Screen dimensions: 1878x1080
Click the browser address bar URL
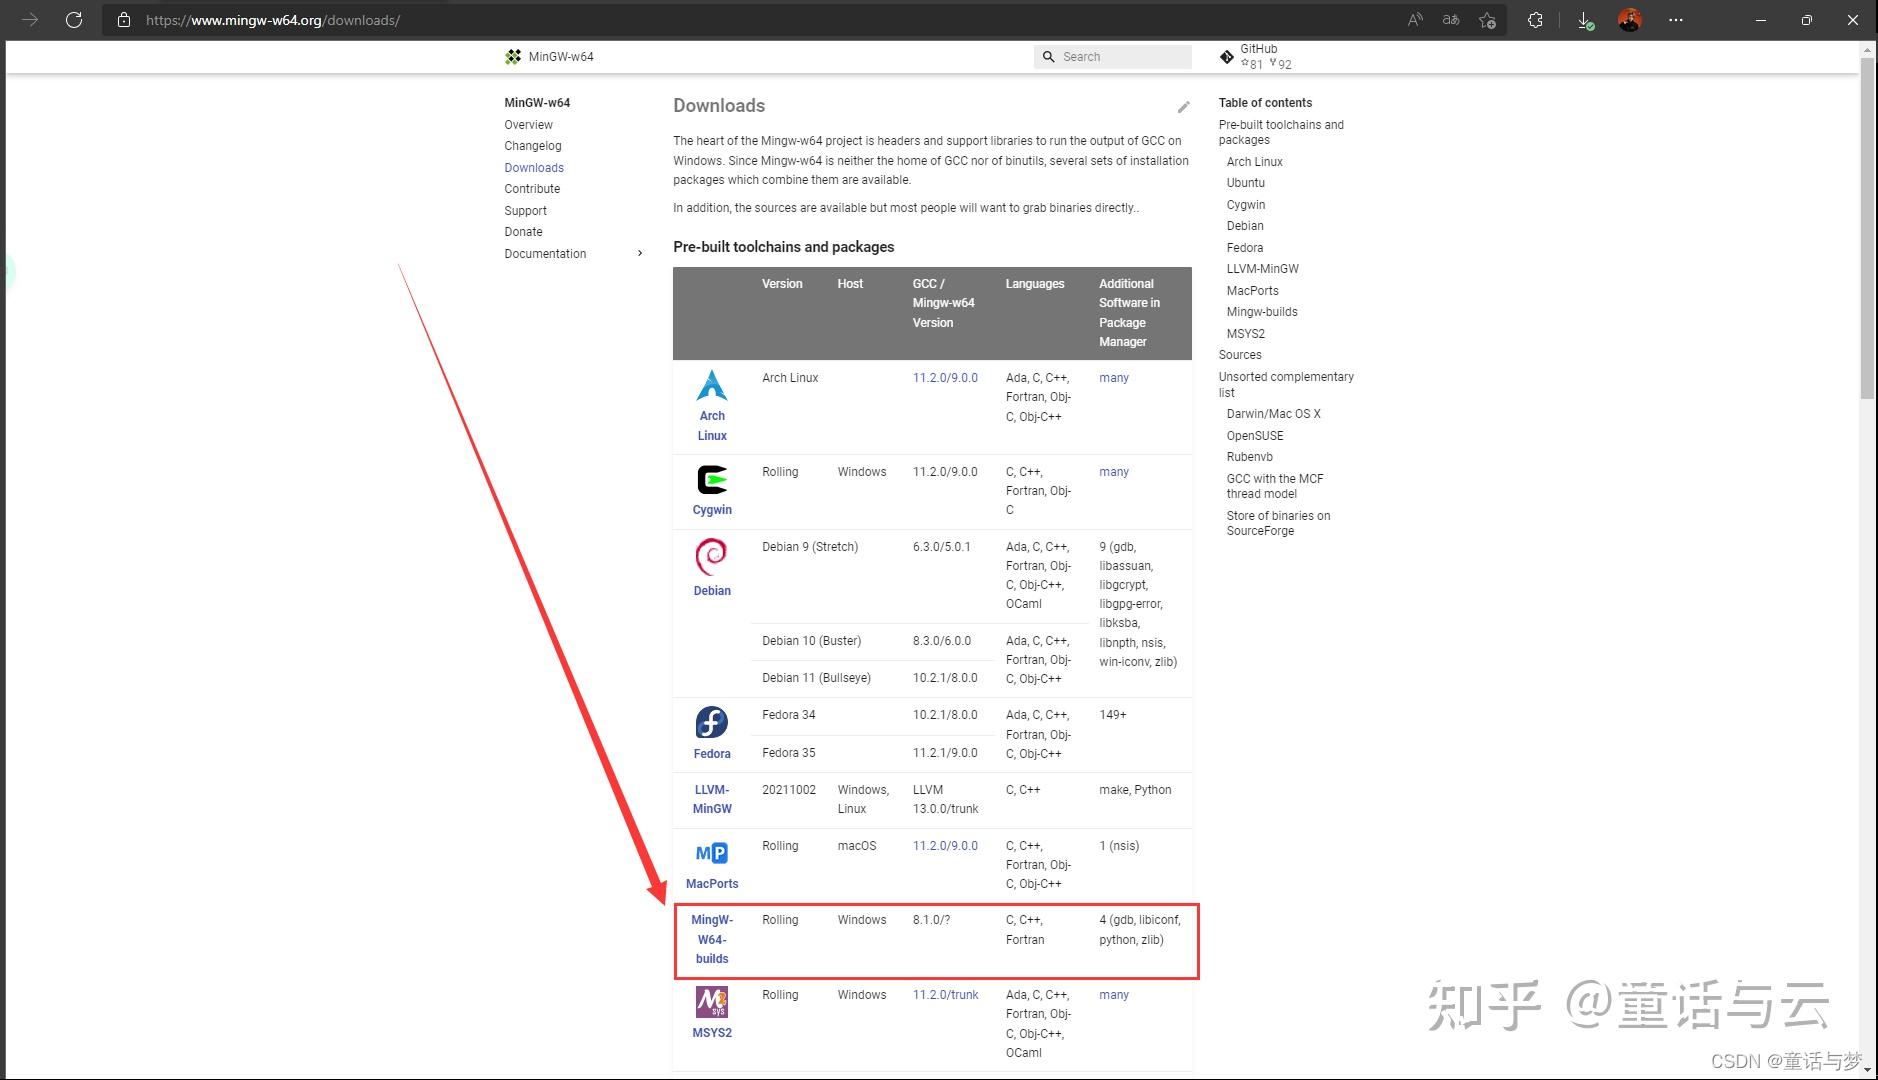coord(273,20)
